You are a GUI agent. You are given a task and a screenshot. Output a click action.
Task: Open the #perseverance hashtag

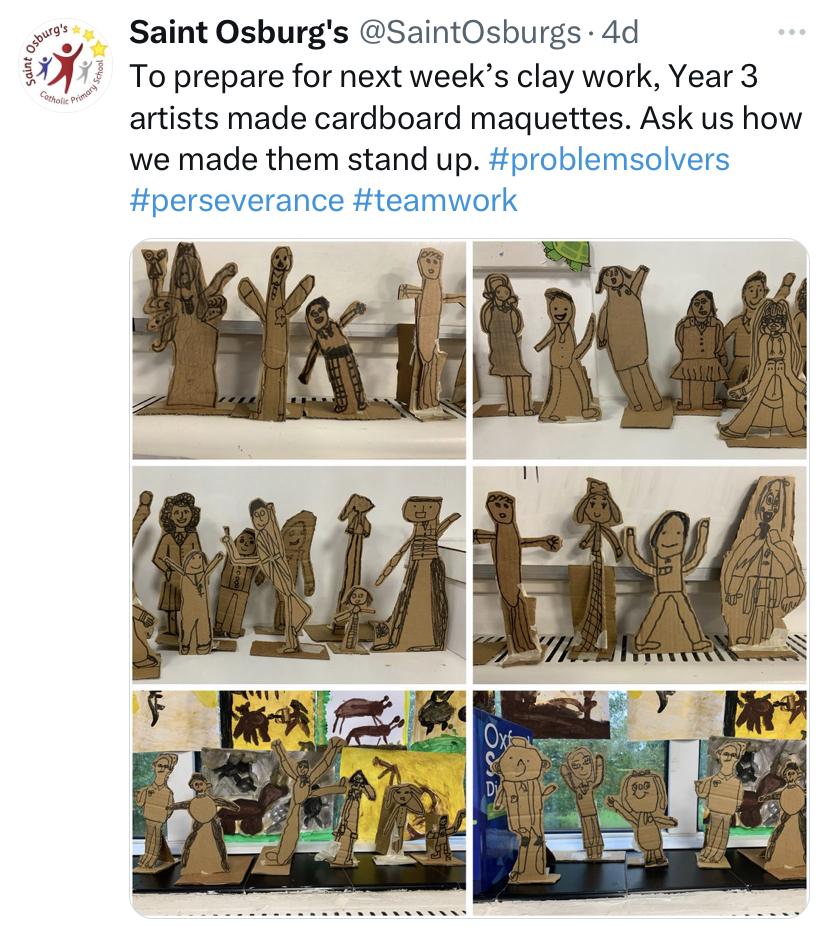(x=236, y=200)
